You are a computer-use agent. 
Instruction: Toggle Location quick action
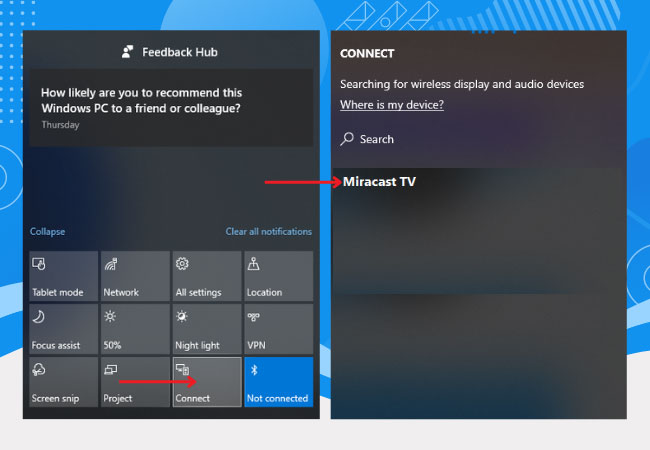pyautogui.click(x=279, y=276)
